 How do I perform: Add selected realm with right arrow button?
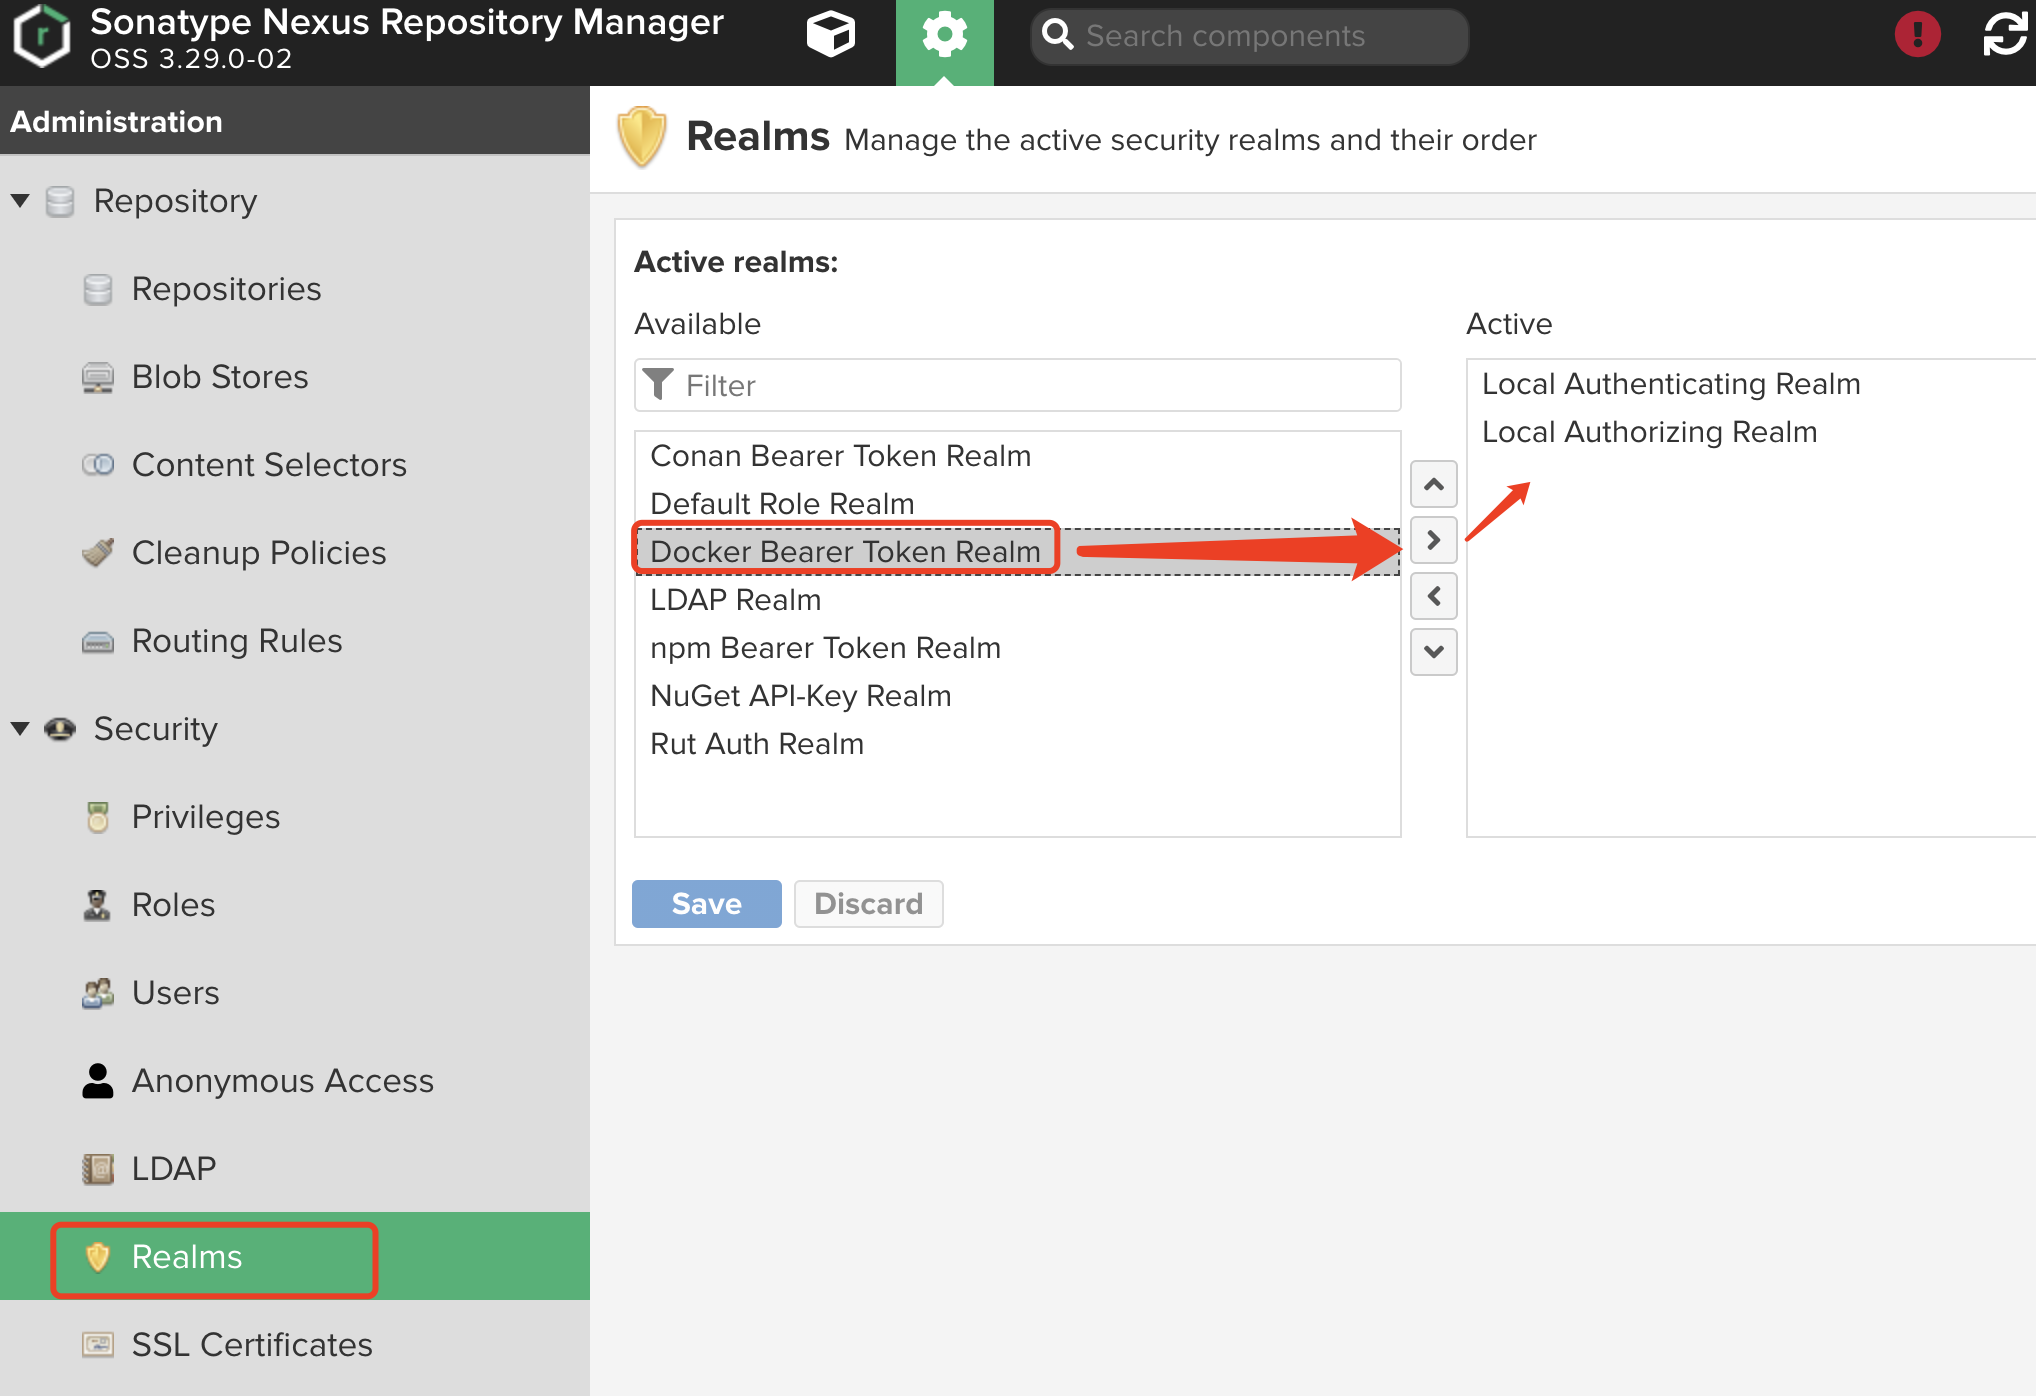point(1433,540)
